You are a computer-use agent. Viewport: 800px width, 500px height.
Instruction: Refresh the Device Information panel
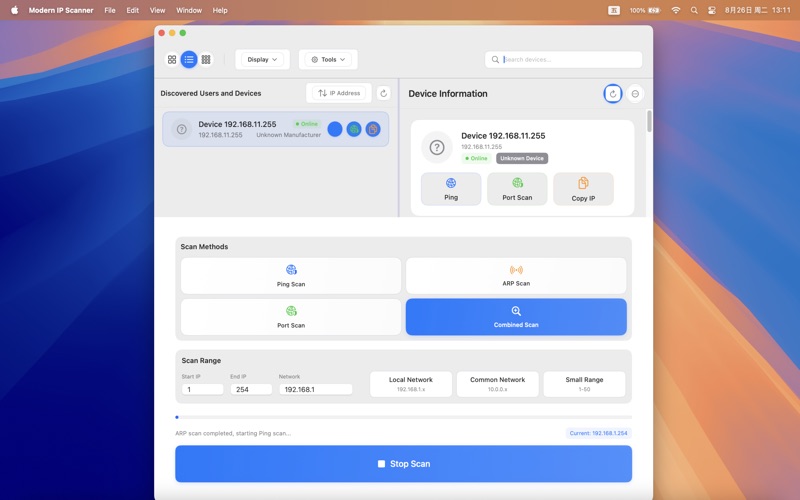tap(612, 94)
